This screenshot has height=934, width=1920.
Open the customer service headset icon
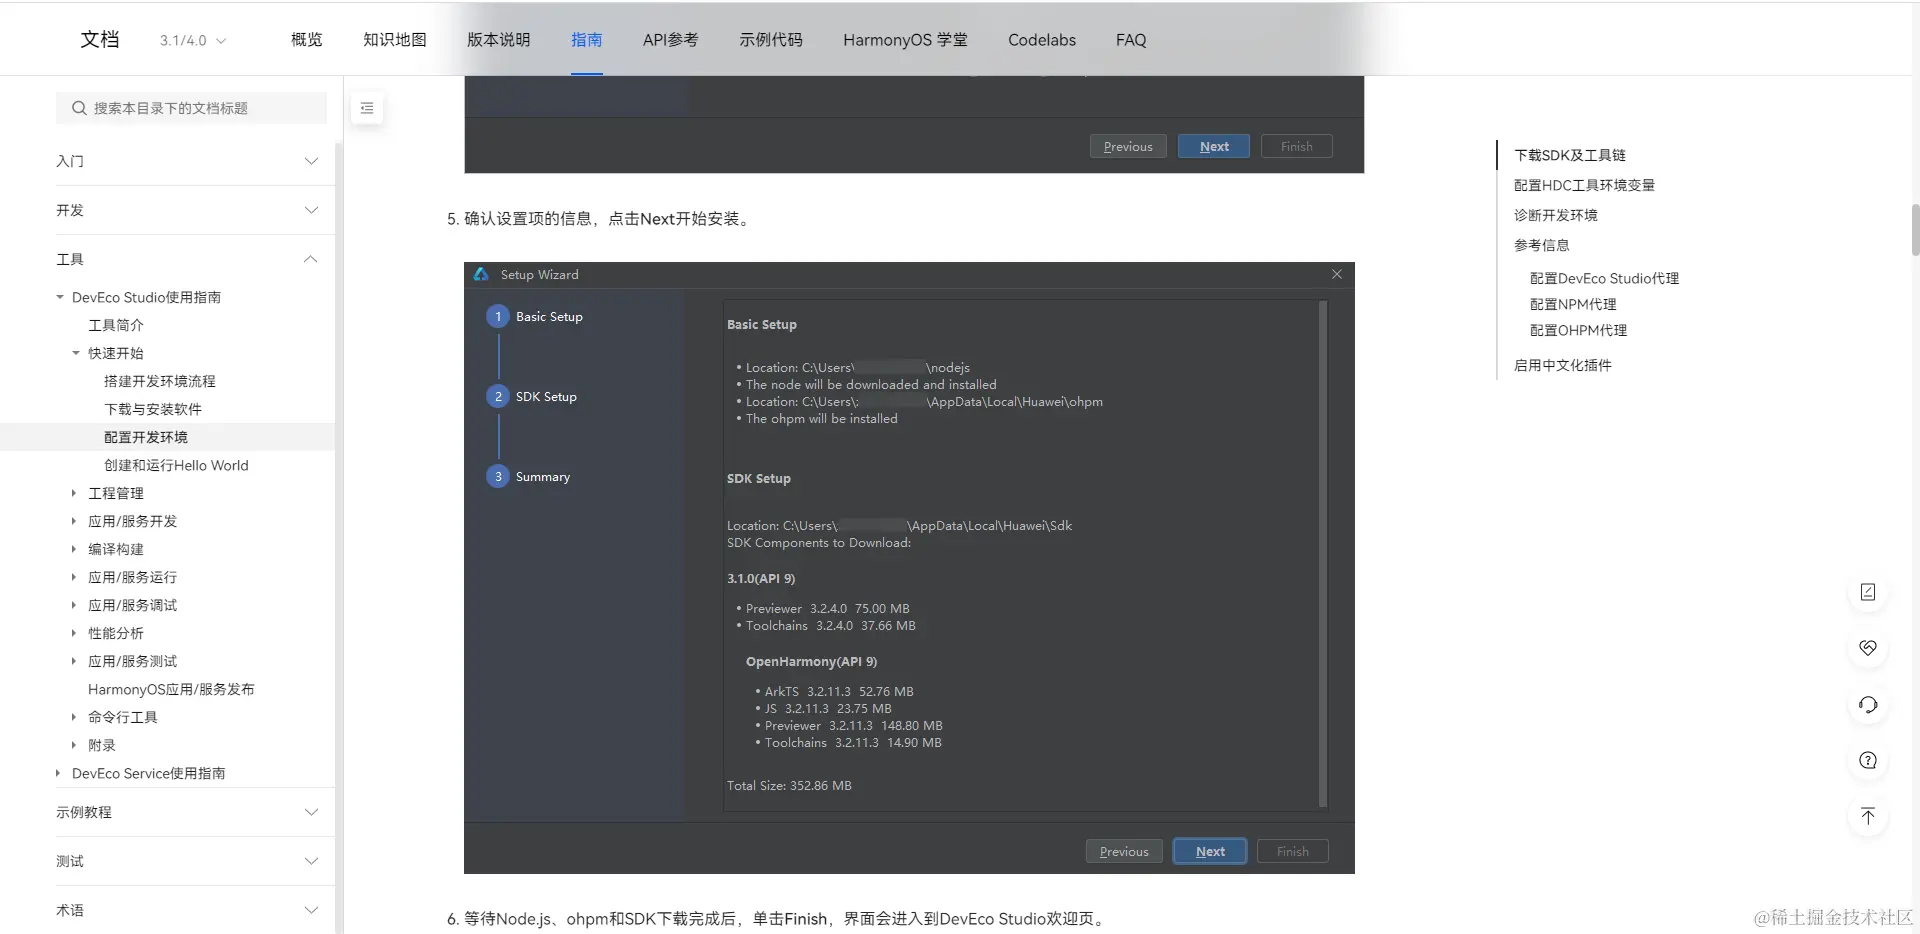click(1867, 704)
